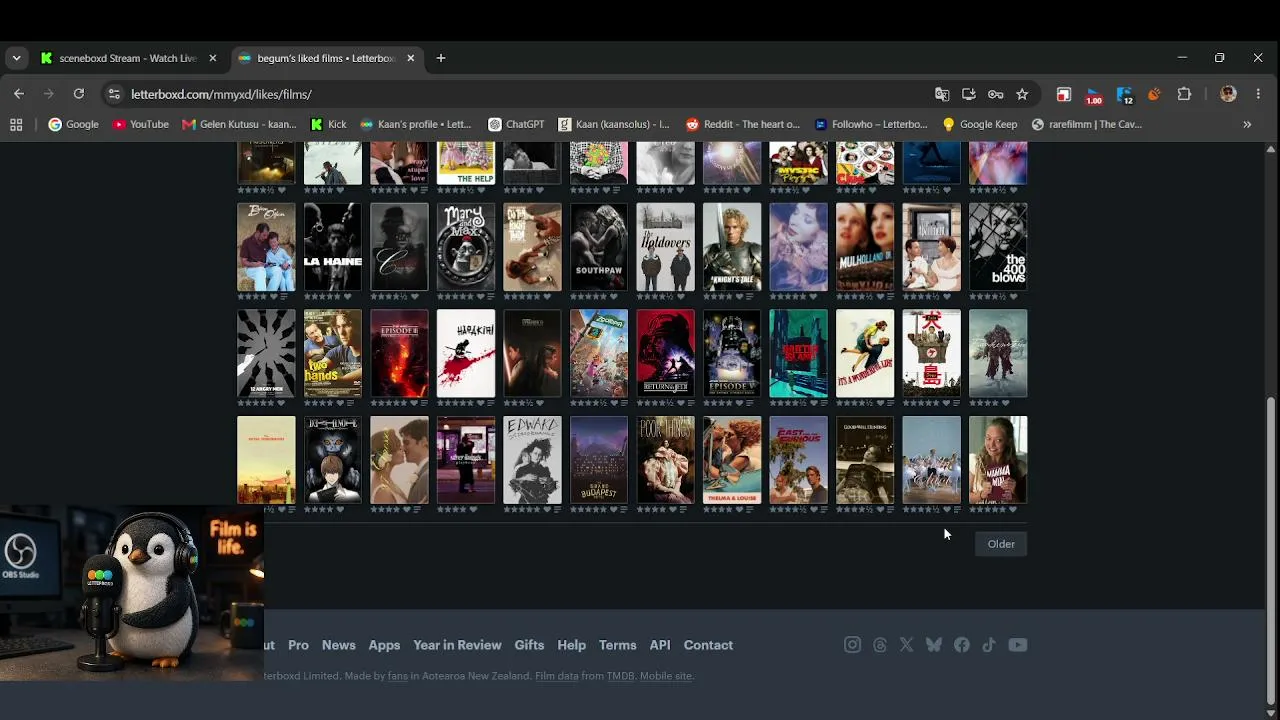Open the Chrome apps grid in bookmarks bar
The height and width of the screenshot is (720, 1280).
(x=16, y=125)
